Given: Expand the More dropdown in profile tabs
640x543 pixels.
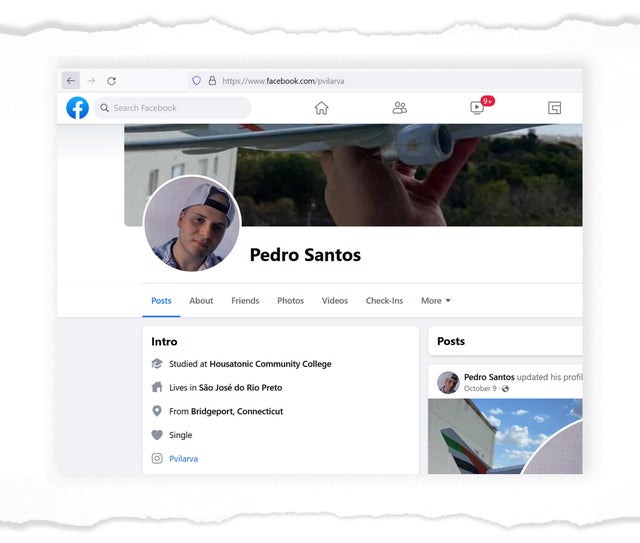Looking at the screenshot, I should [435, 301].
